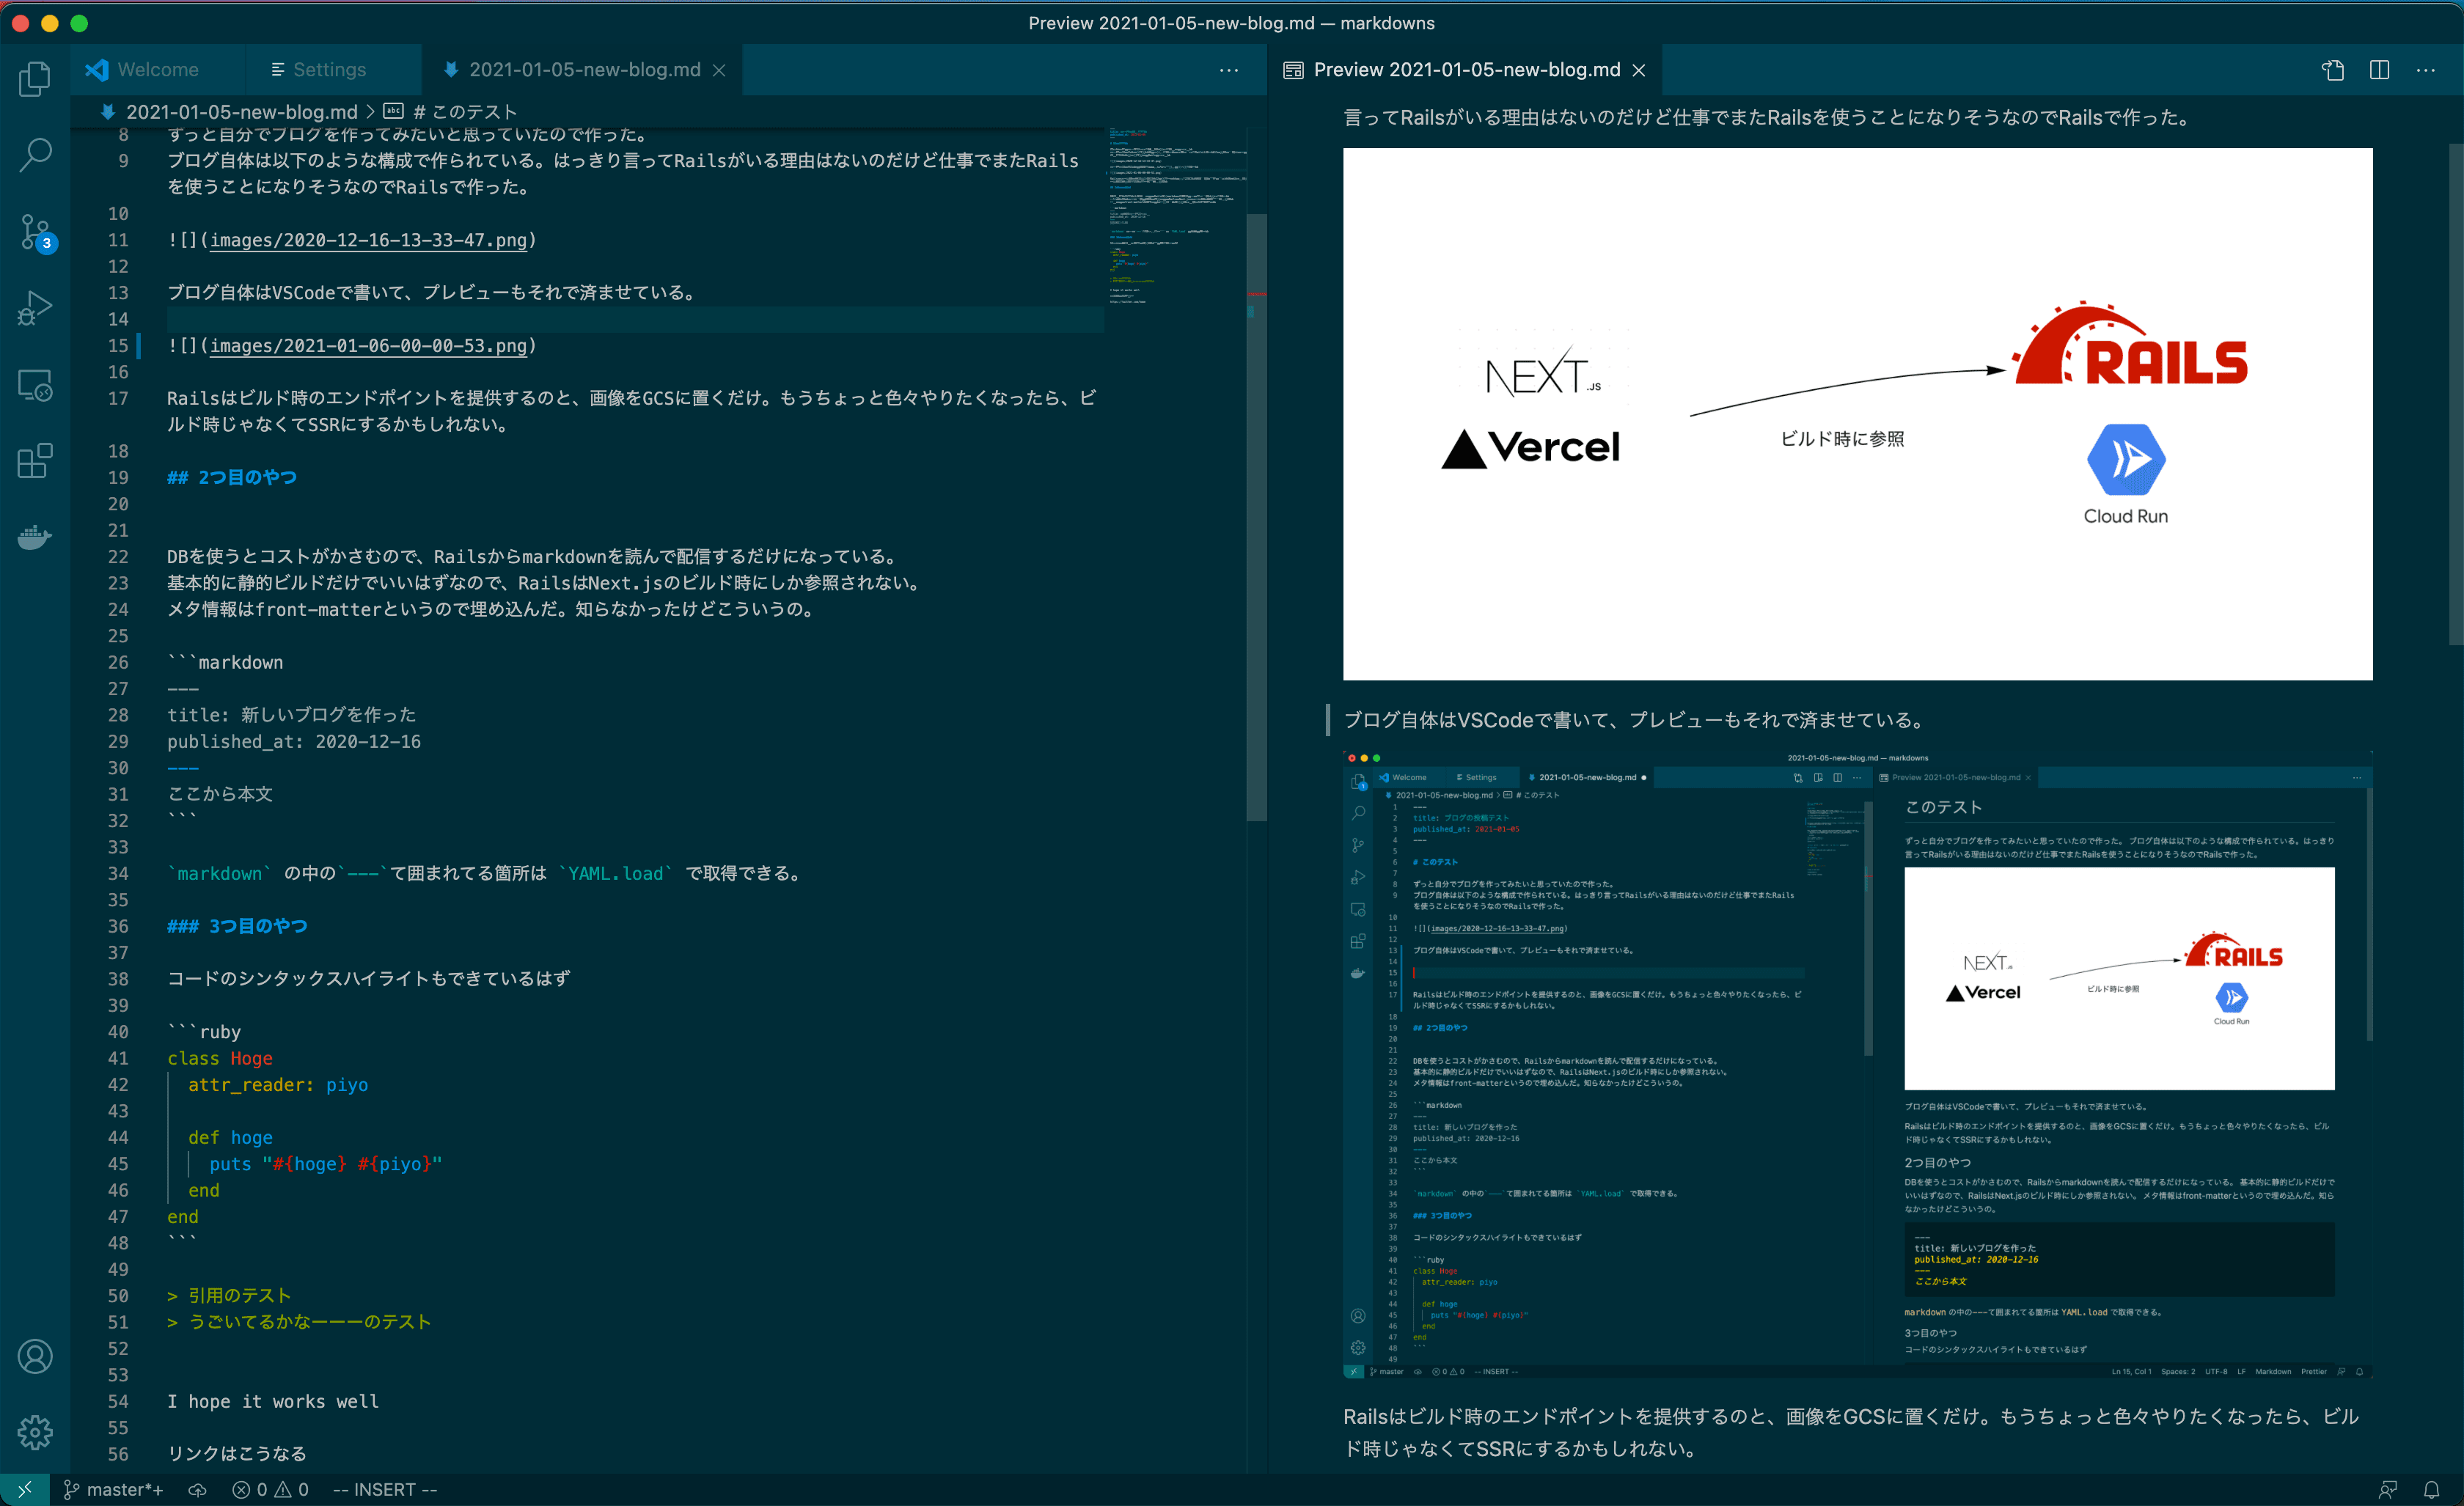Click preview paragraph starting 'Railsはビルド時の'
The height and width of the screenshot is (1506, 2464).
pos(1851,1432)
